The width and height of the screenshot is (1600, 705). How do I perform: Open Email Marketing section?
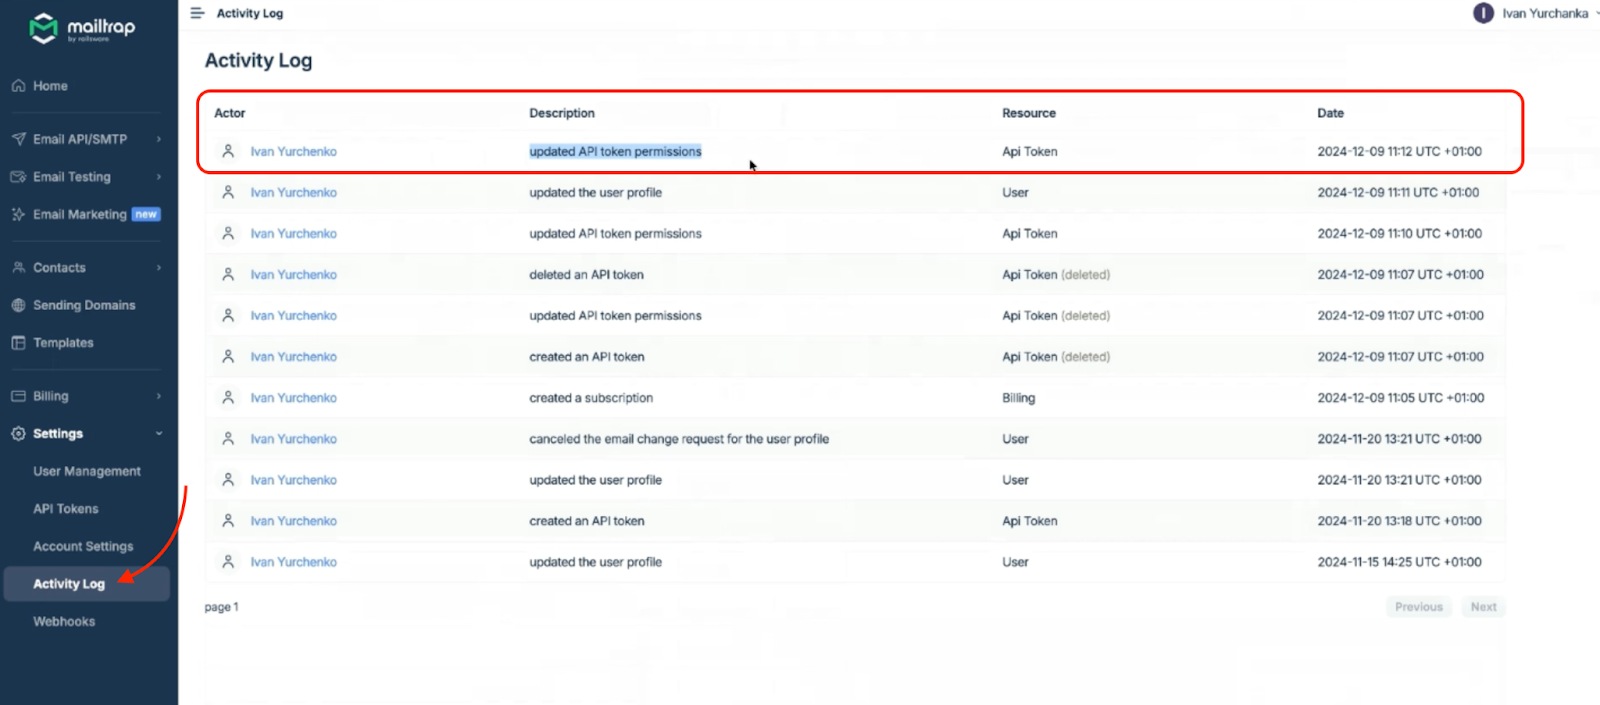coord(80,214)
